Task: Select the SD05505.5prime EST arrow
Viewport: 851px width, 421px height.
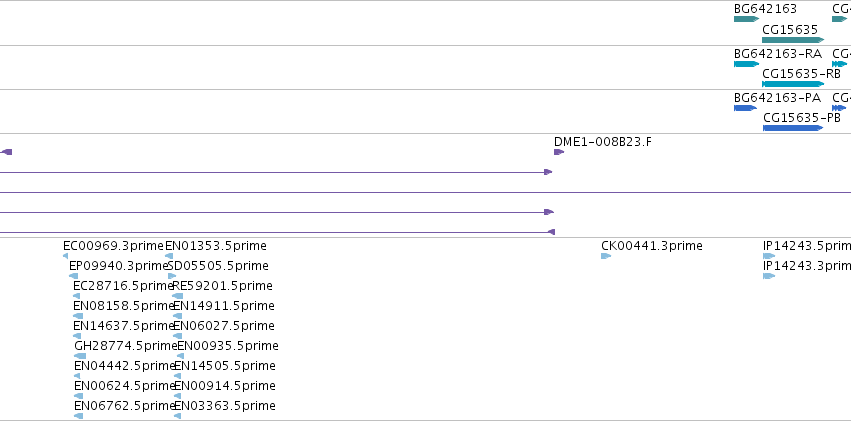Action: tap(172, 276)
